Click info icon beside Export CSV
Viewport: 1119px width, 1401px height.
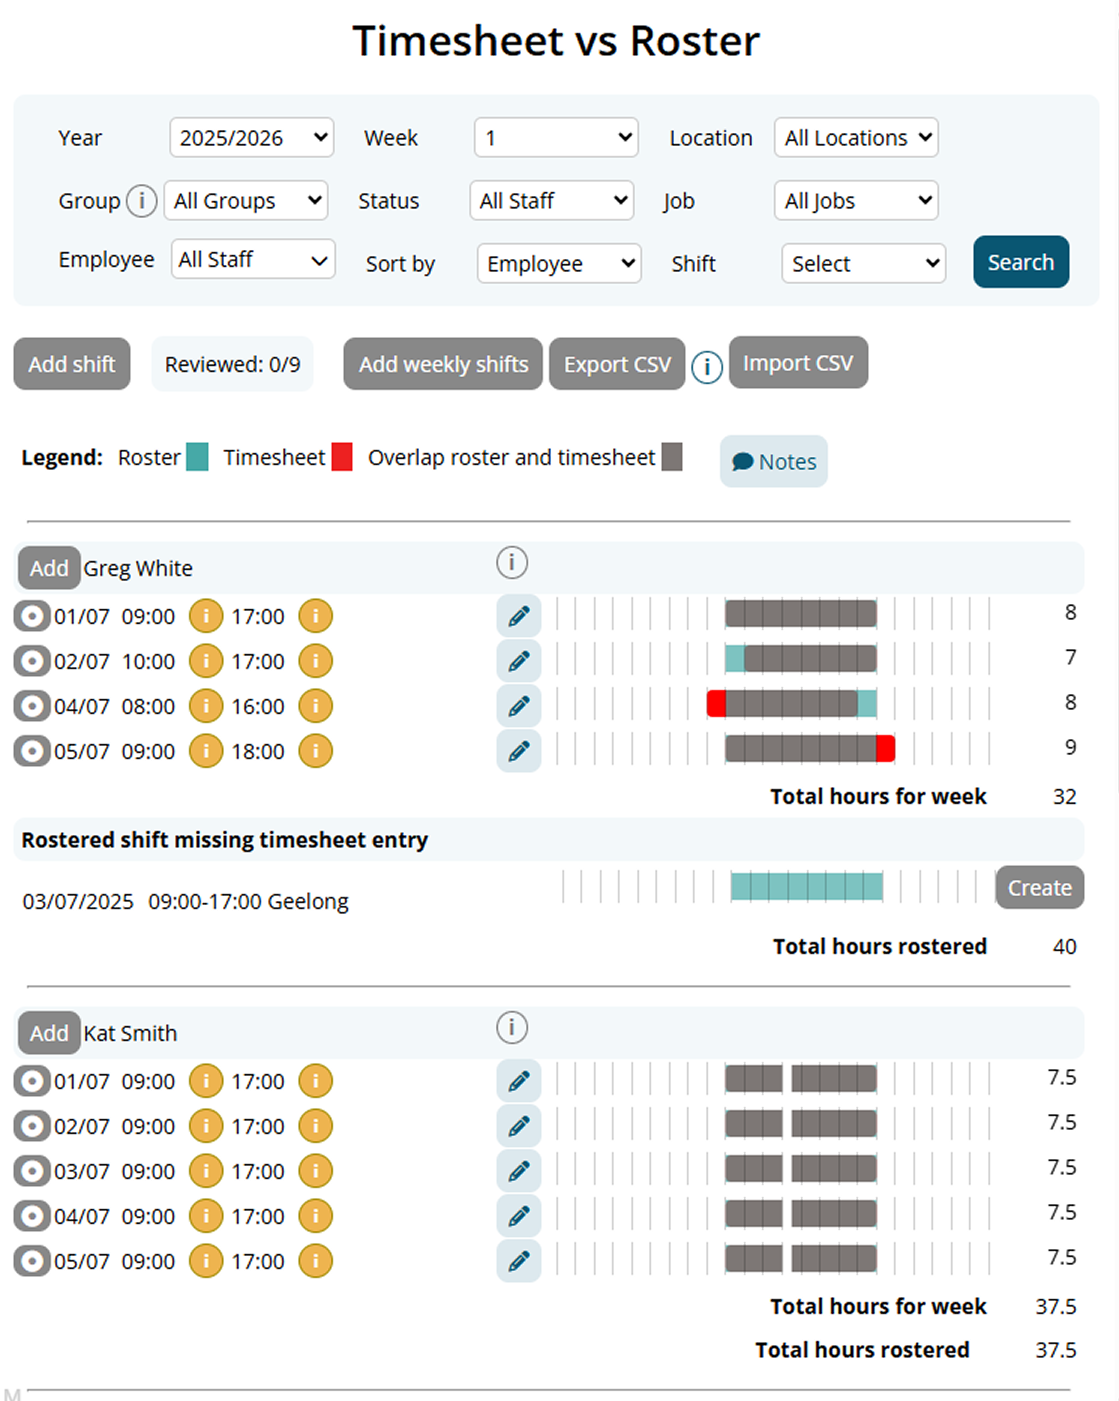pos(707,367)
